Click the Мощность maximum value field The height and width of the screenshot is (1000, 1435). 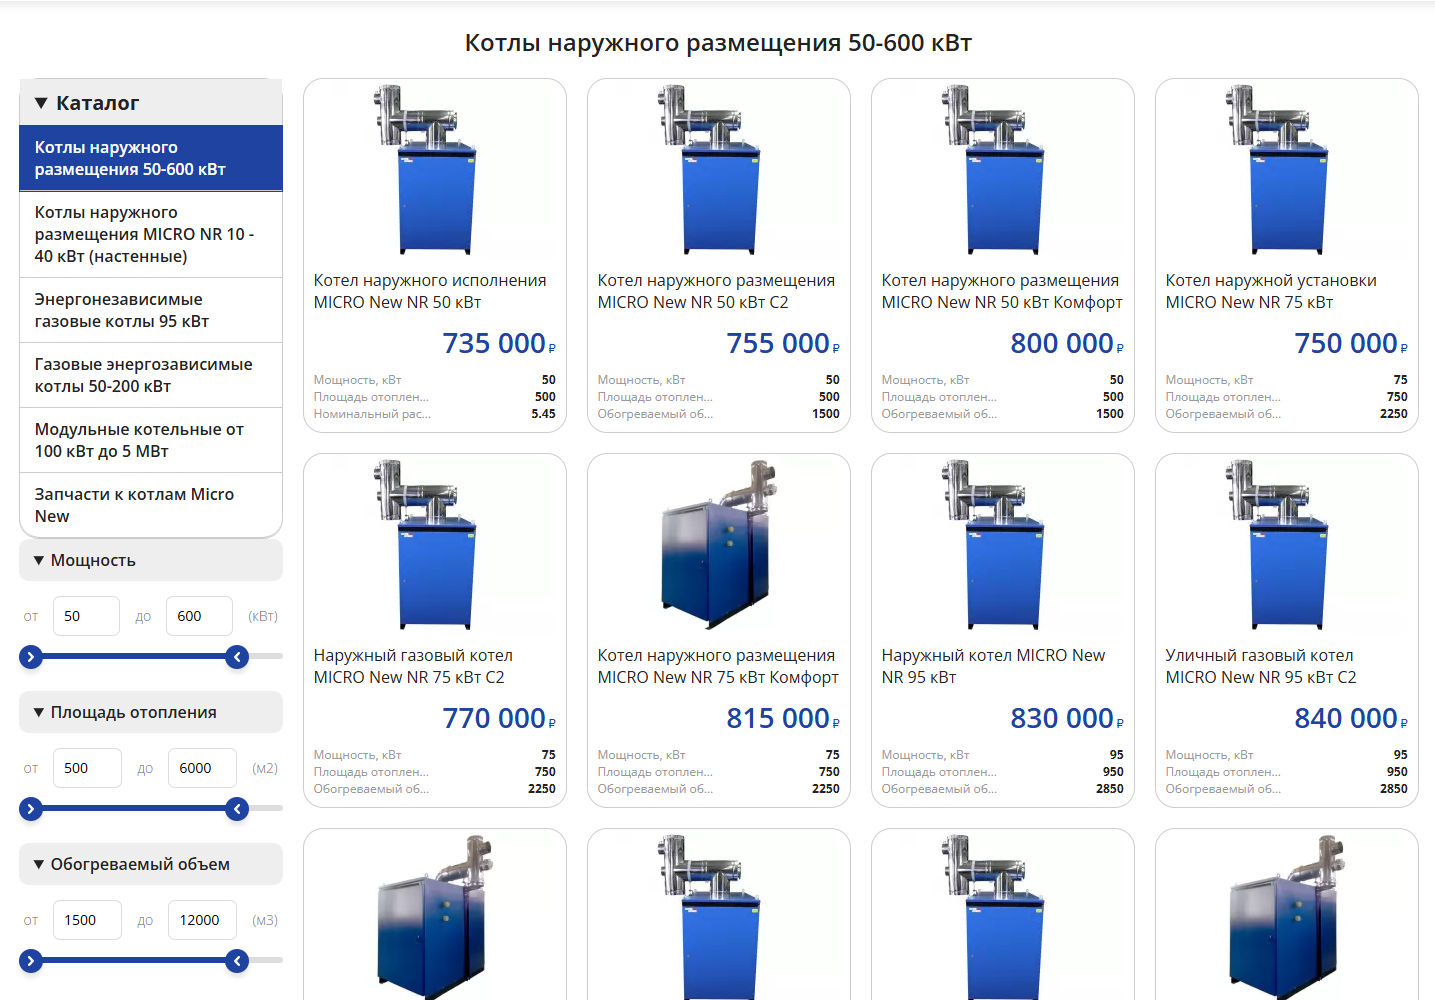click(199, 616)
